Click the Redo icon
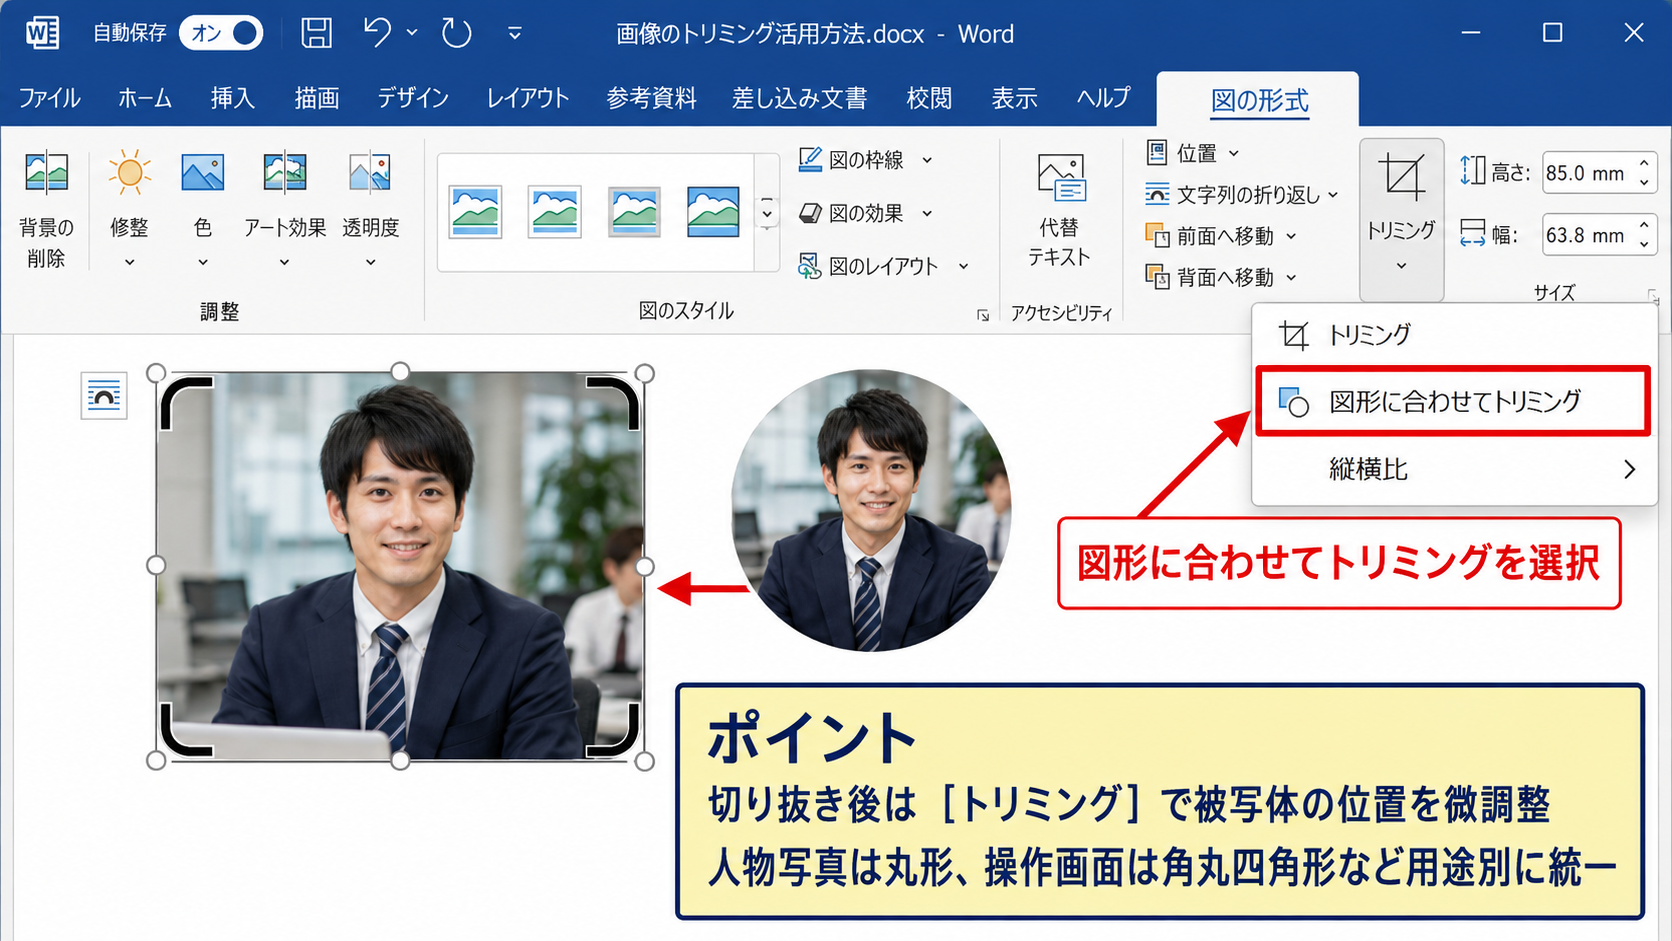 pyautogui.click(x=457, y=33)
